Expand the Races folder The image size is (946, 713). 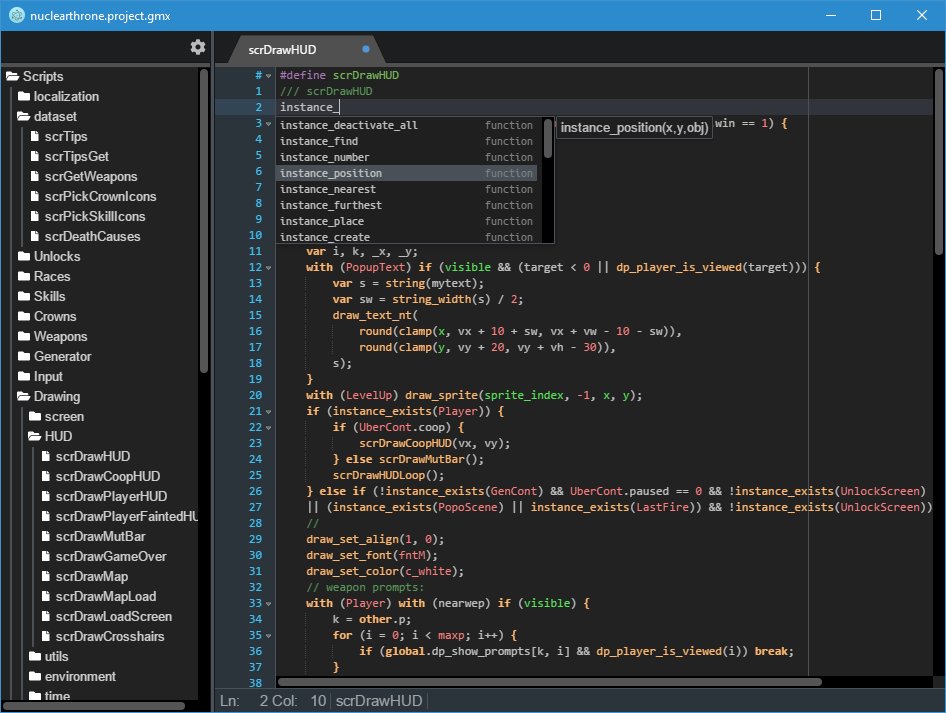[x=44, y=276]
